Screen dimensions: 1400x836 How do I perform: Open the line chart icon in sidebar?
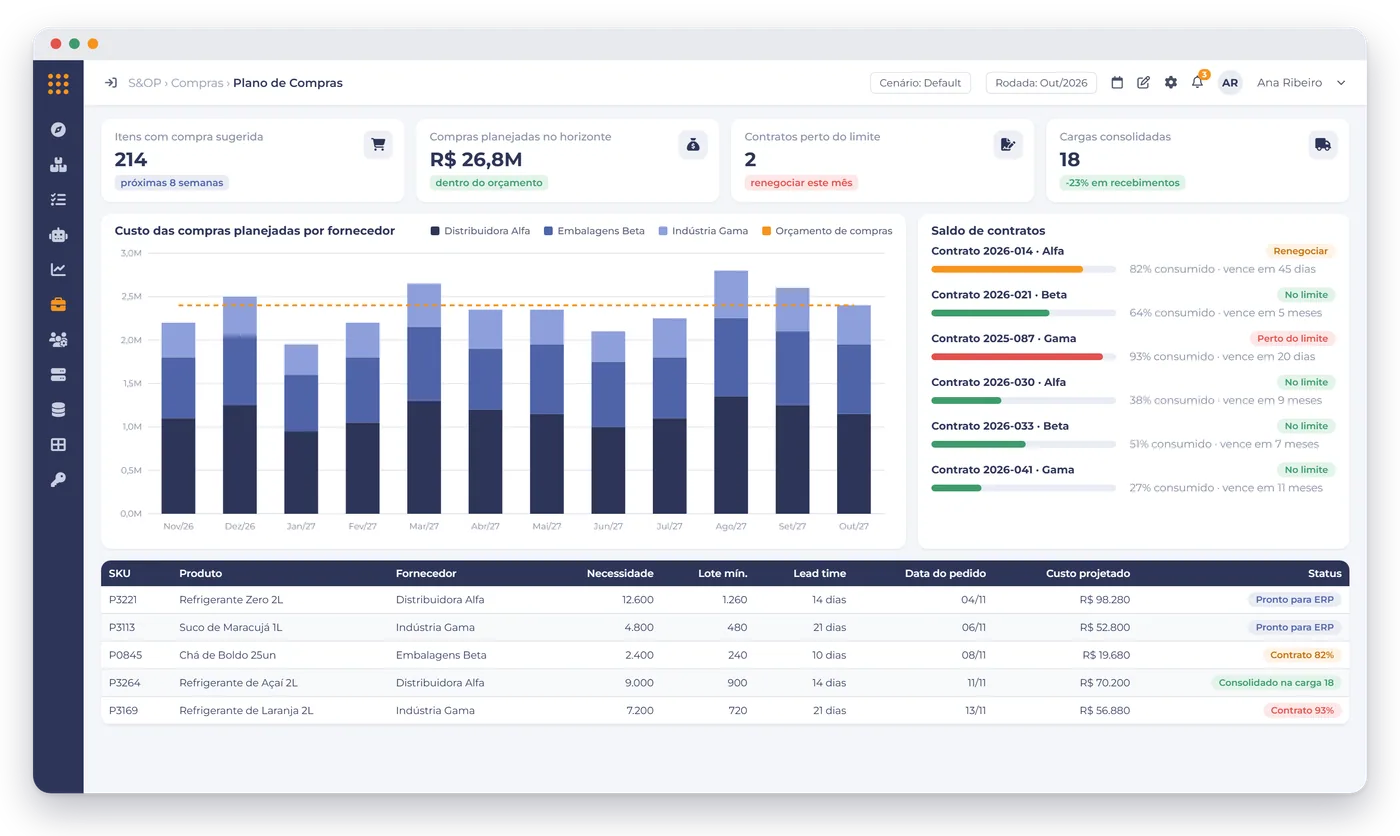coord(58,270)
